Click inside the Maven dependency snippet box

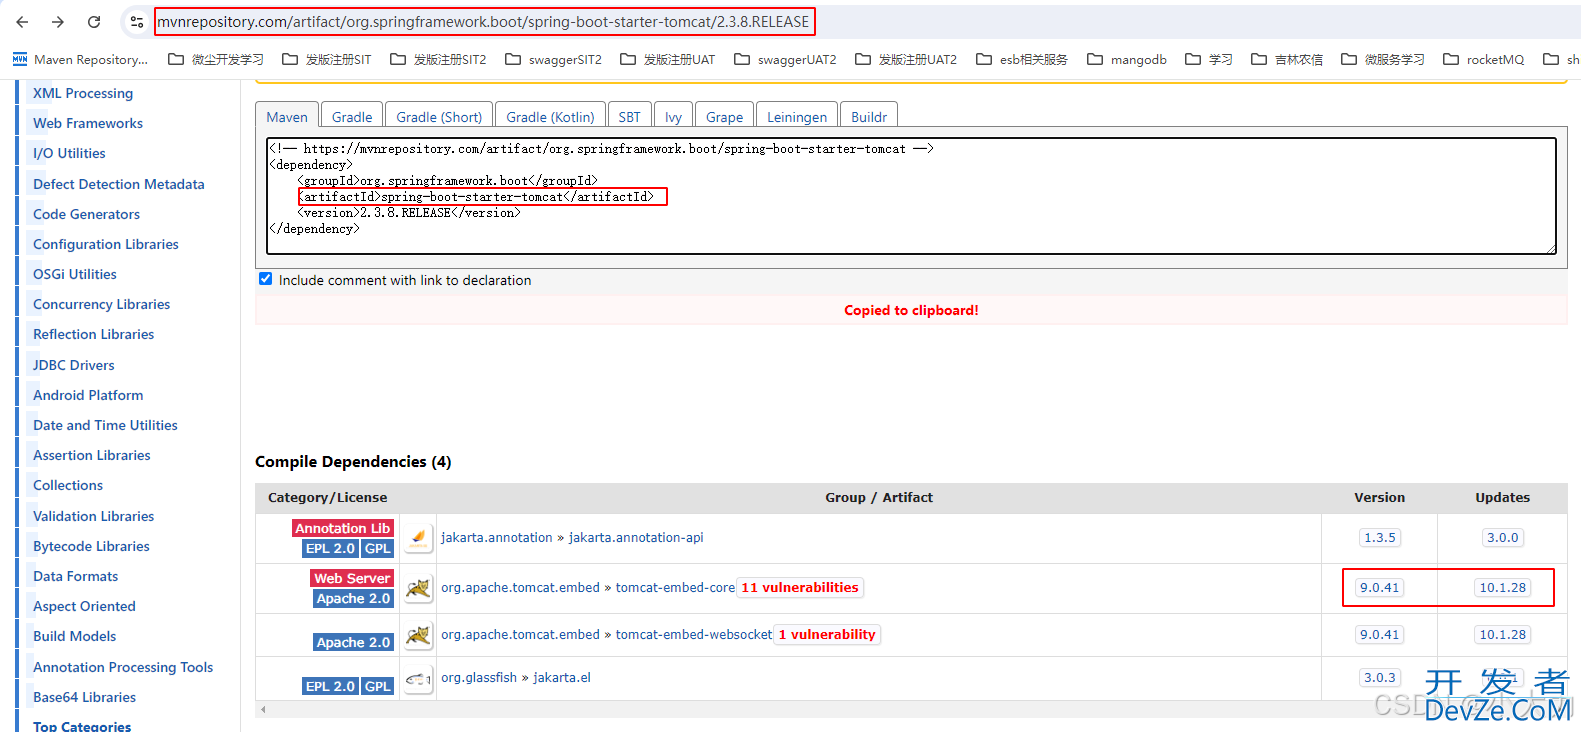coord(911,196)
